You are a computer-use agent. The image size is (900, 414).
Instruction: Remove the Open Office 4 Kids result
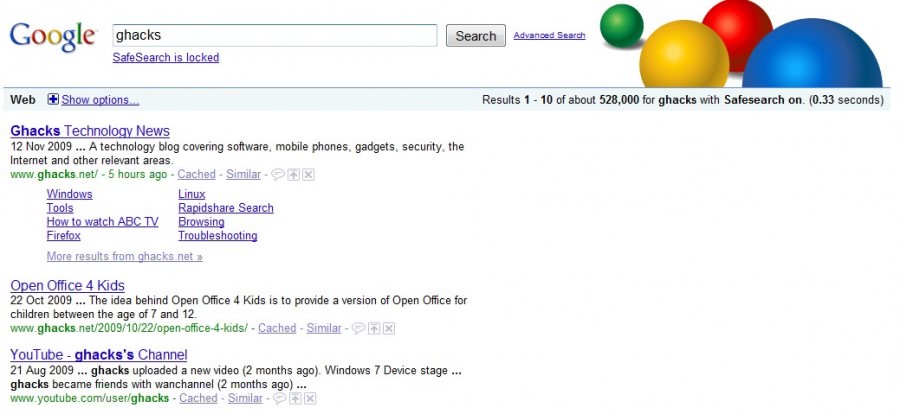[389, 329]
